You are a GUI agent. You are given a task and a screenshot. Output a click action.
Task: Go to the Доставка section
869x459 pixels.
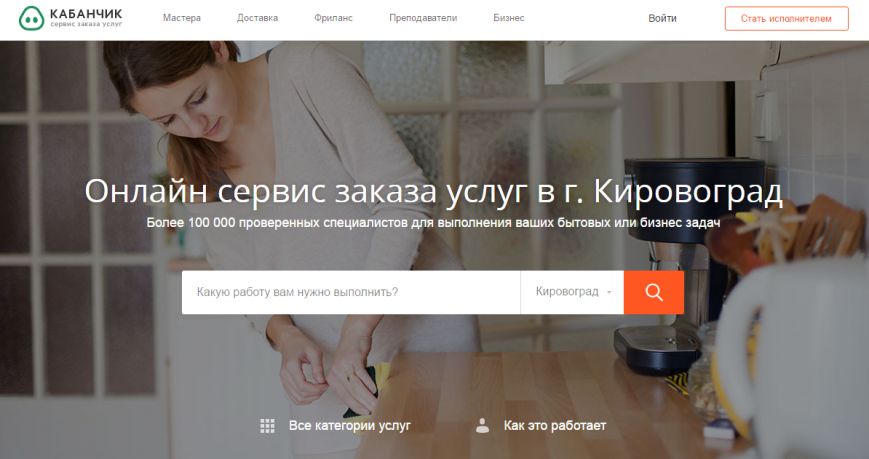(x=257, y=18)
